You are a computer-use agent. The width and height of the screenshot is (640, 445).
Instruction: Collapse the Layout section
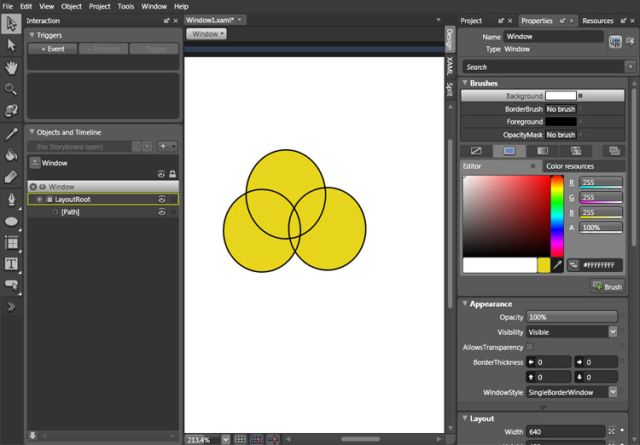tap(465, 418)
